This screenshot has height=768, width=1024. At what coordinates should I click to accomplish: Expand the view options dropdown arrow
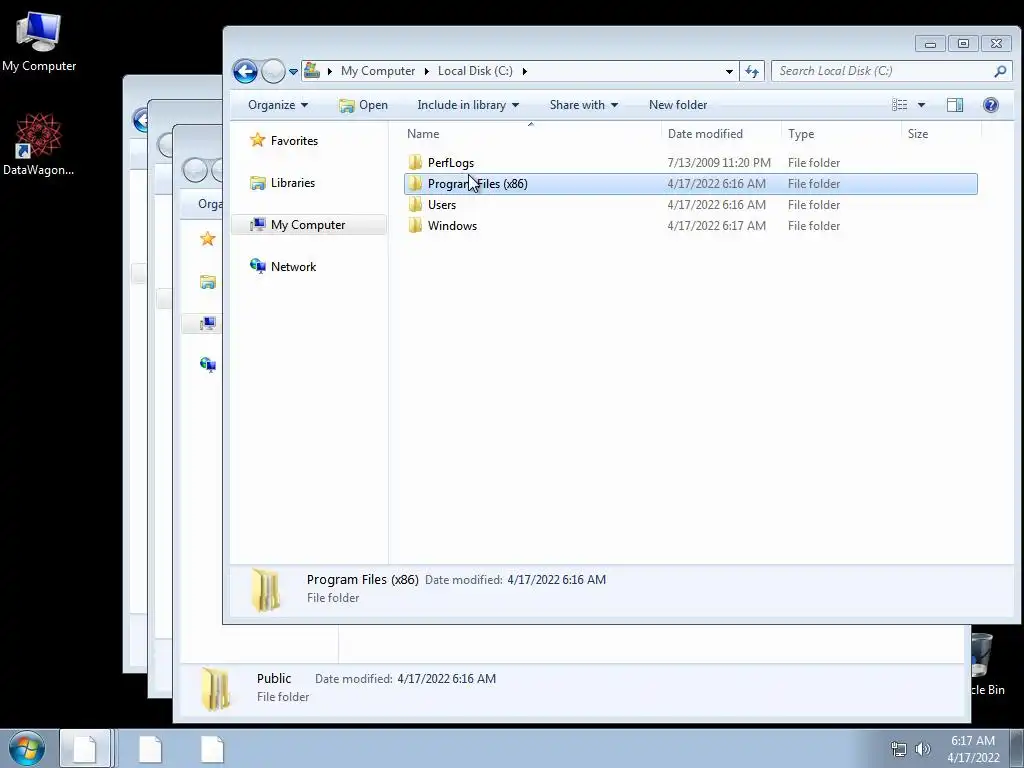tap(921, 104)
